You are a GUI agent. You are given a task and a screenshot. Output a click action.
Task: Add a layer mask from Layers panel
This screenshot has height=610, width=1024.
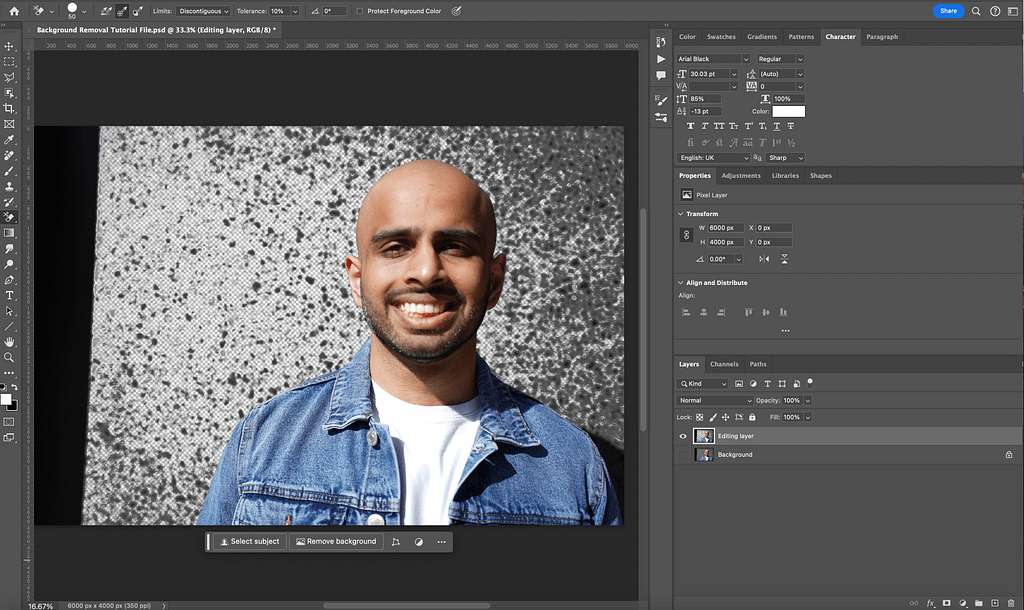point(946,603)
